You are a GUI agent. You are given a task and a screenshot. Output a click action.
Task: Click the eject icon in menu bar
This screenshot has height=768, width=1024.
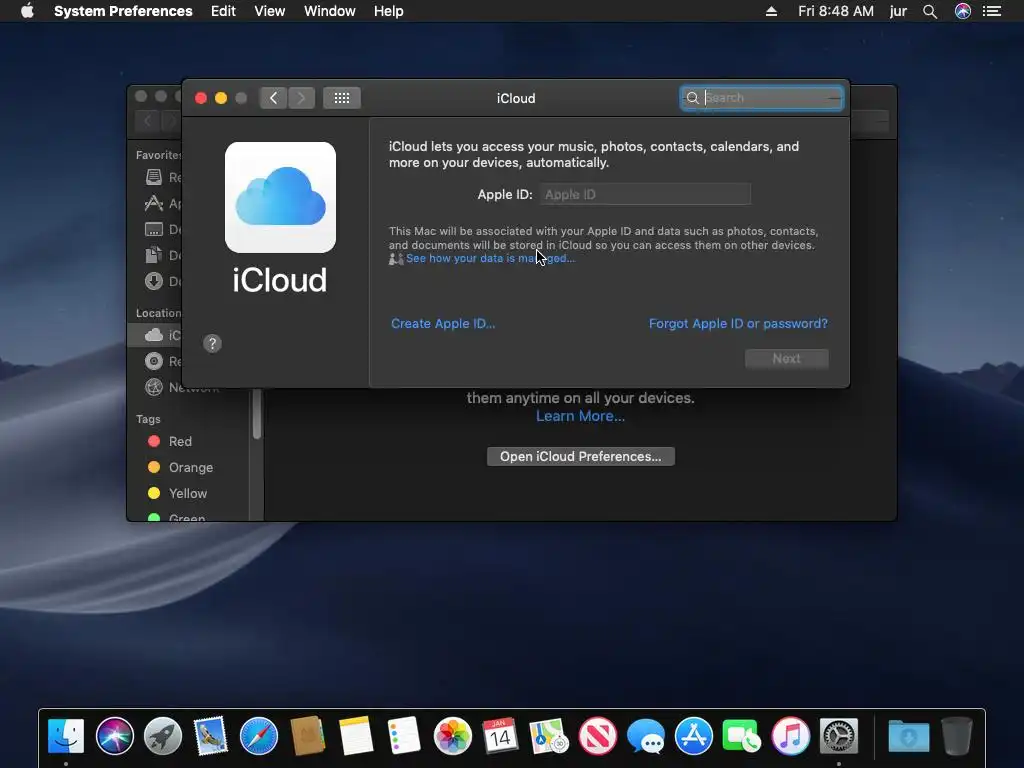771,11
